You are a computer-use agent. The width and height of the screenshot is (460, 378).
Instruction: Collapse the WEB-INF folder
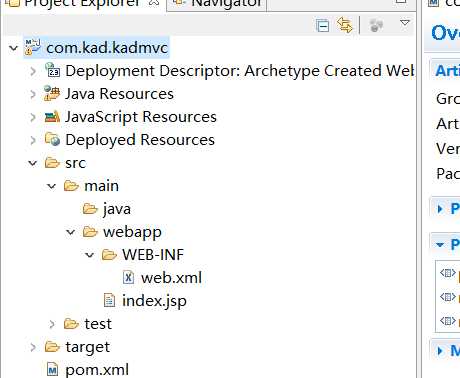89,255
